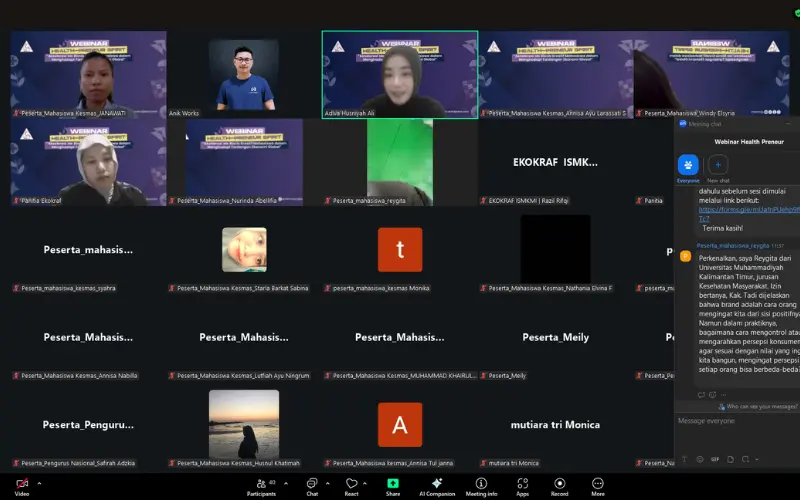Click the Message everyone input field
The height and width of the screenshot is (500, 800).
pyautogui.click(x=735, y=421)
